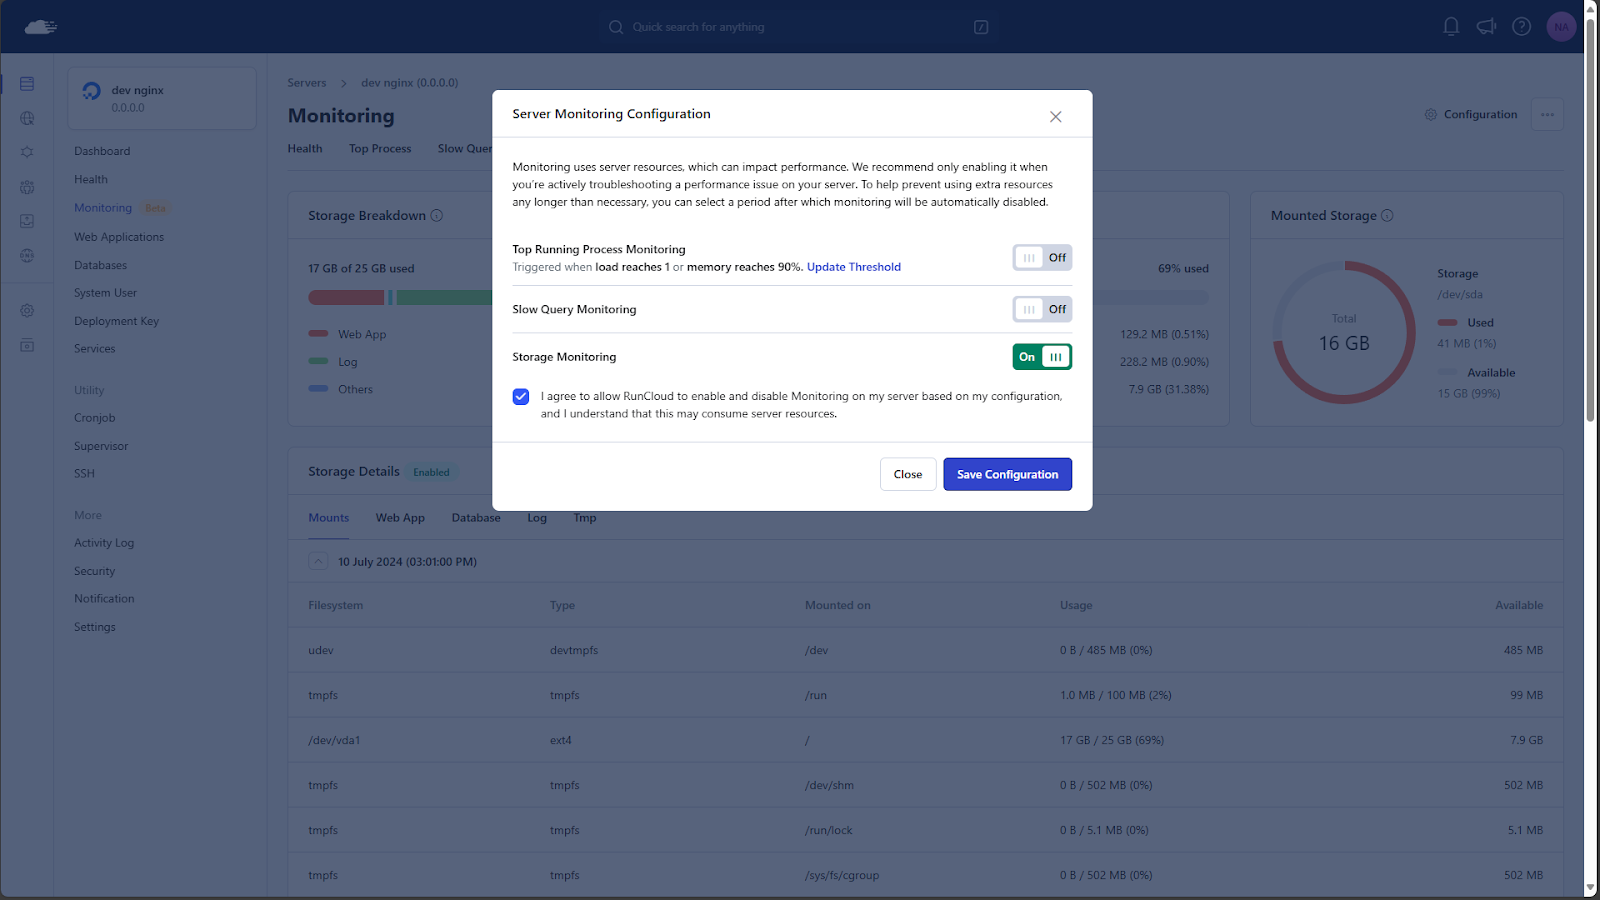Open the NA user avatar menu
Screen dimensions: 1600x900
[x=1561, y=27]
